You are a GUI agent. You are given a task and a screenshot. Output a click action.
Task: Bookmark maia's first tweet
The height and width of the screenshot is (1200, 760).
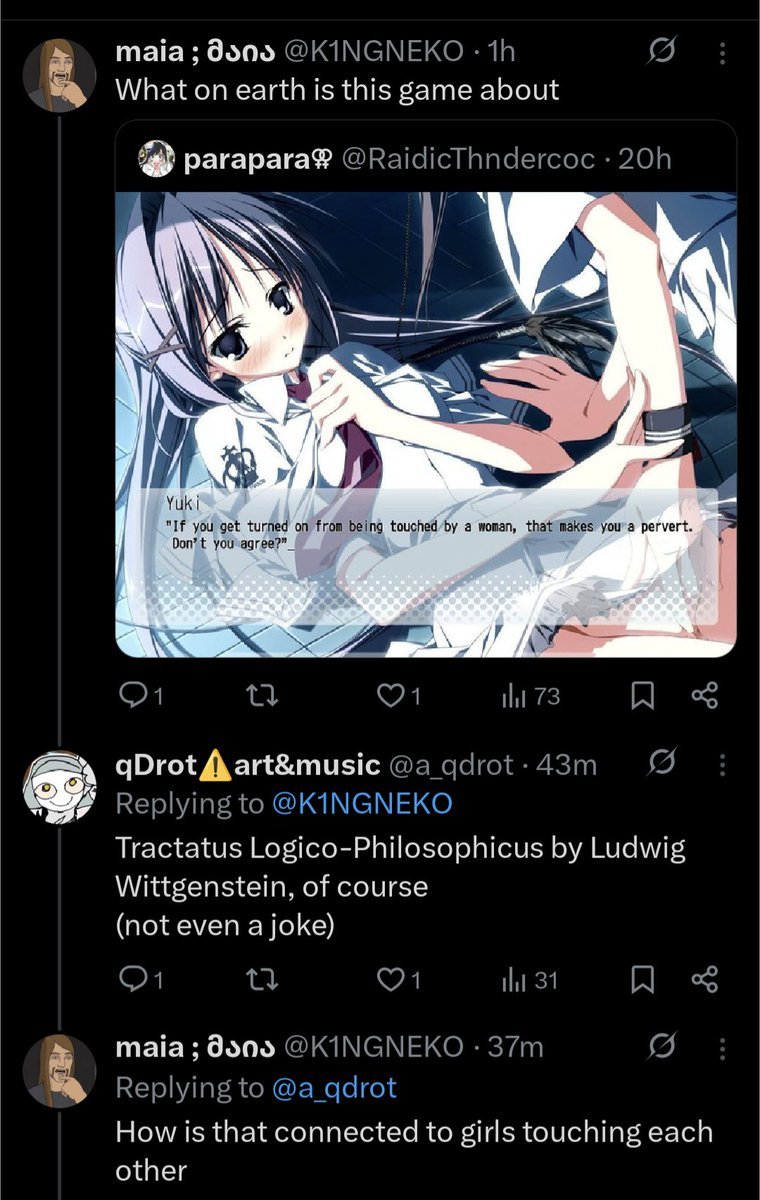(641, 696)
